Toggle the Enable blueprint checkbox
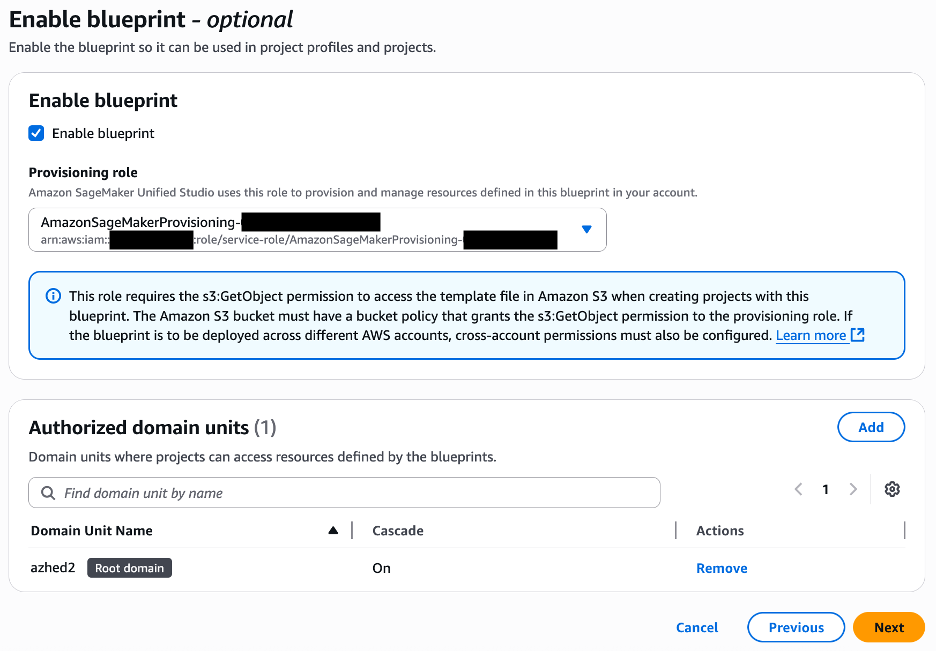 coord(37,133)
